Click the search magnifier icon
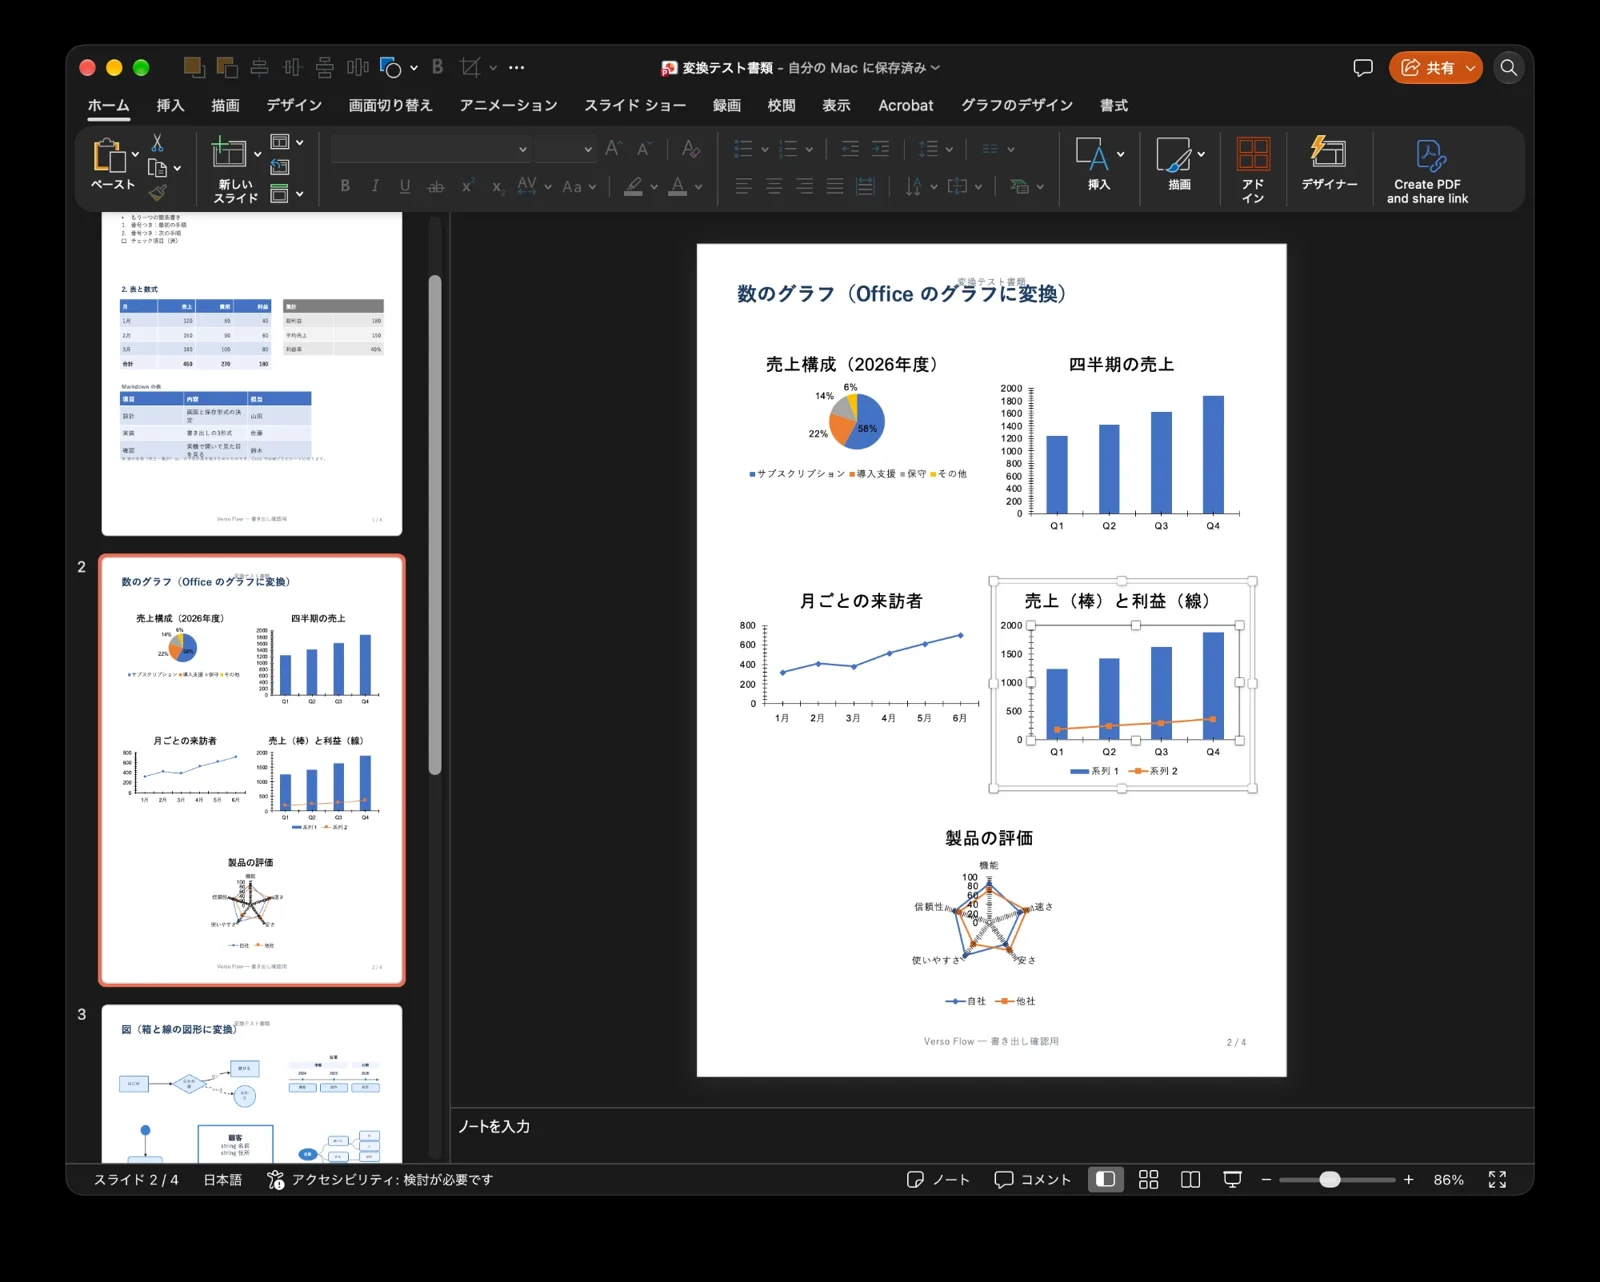The image size is (1600, 1282). [x=1509, y=68]
